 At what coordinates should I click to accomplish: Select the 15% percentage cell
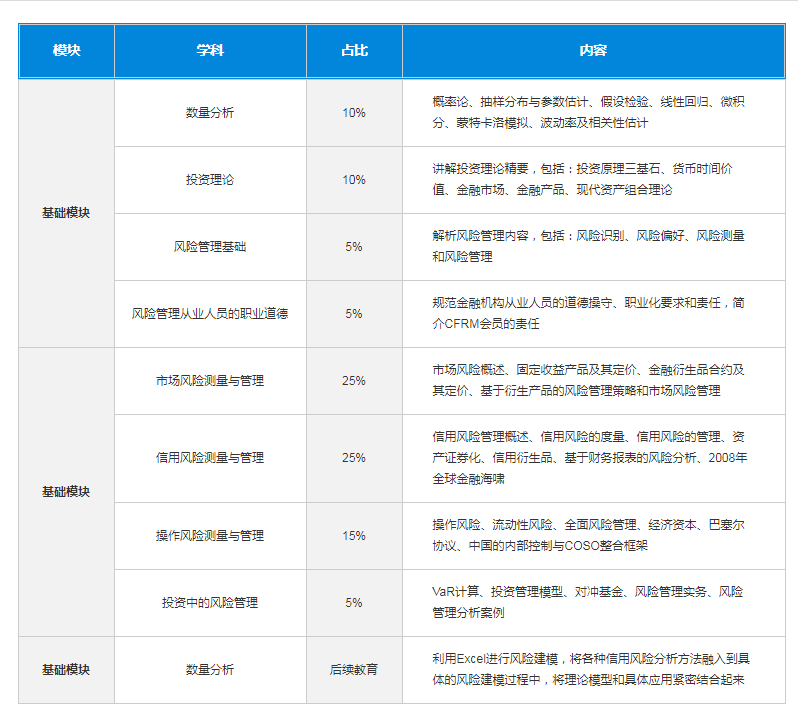pyautogui.click(x=354, y=536)
